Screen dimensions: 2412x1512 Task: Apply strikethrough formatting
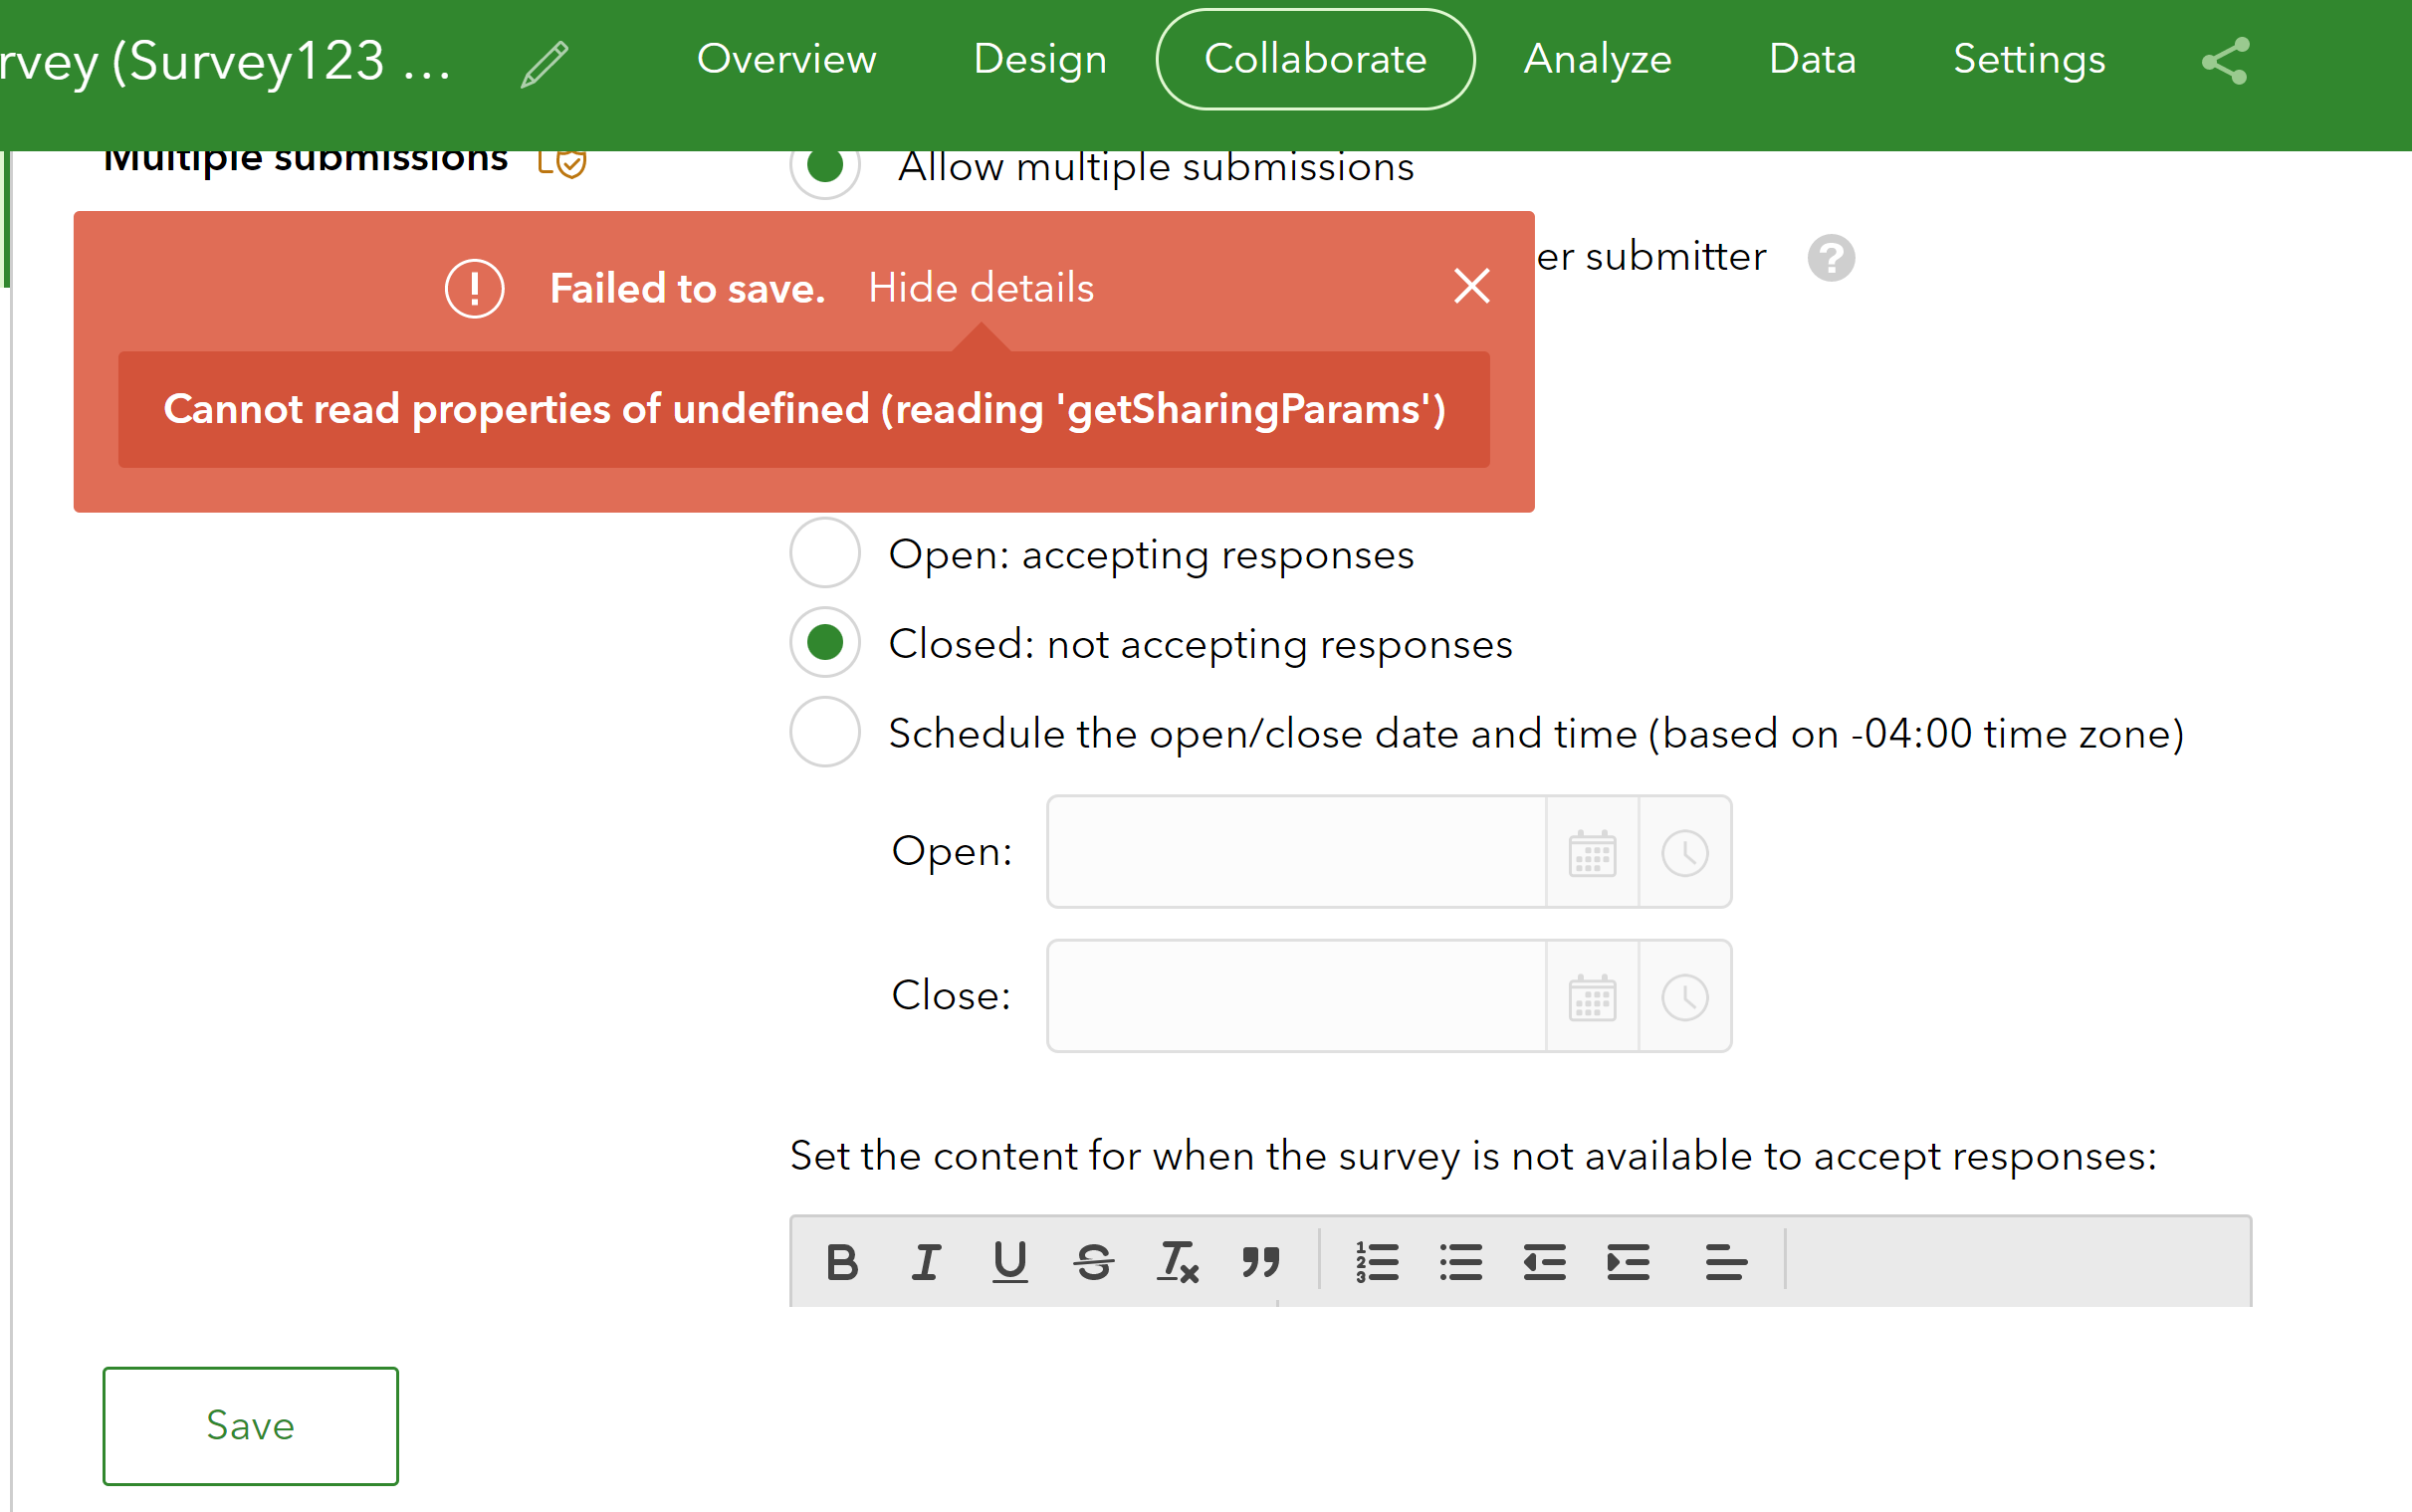[x=1094, y=1262]
